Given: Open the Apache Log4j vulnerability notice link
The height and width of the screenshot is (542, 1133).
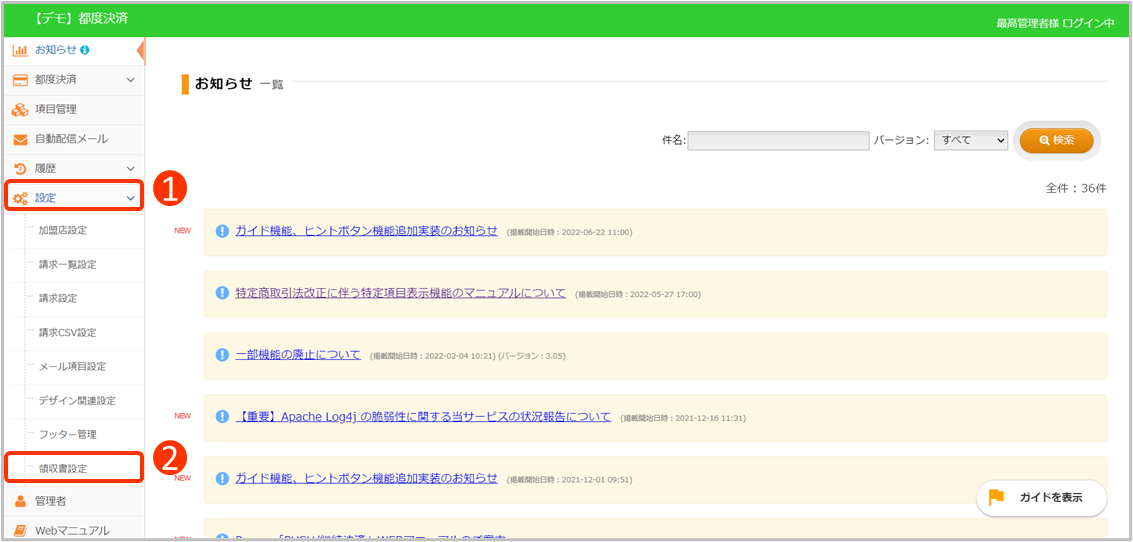Looking at the screenshot, I should click(423, 417).
